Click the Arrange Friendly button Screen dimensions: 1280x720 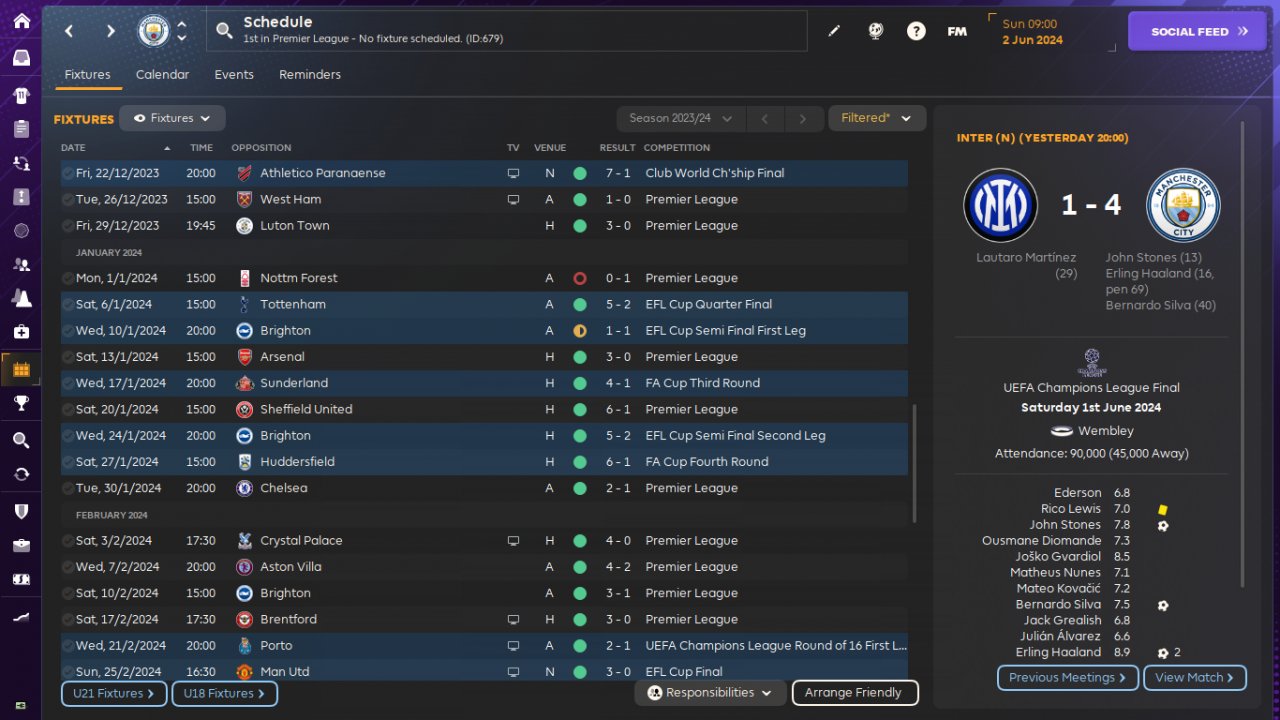[x=854, y=692]
